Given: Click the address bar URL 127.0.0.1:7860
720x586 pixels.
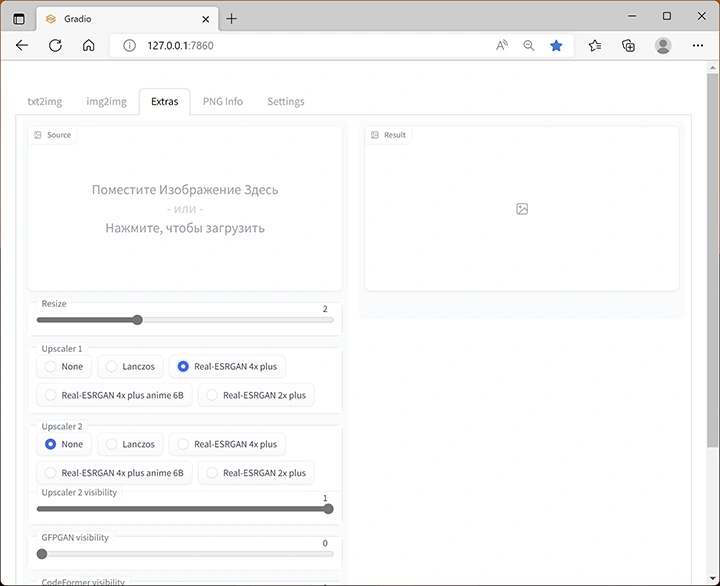Looking at the screenshot, I should 180,45.
